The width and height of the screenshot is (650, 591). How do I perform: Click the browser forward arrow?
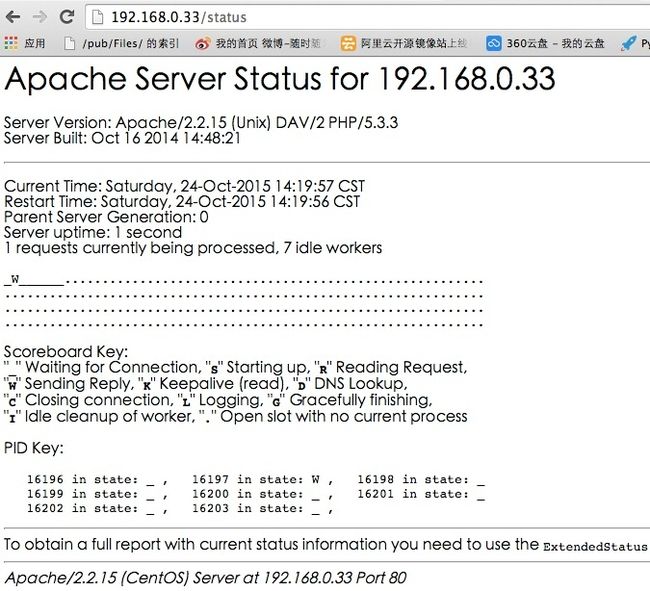pyautogui.click(x=40, y=17)
